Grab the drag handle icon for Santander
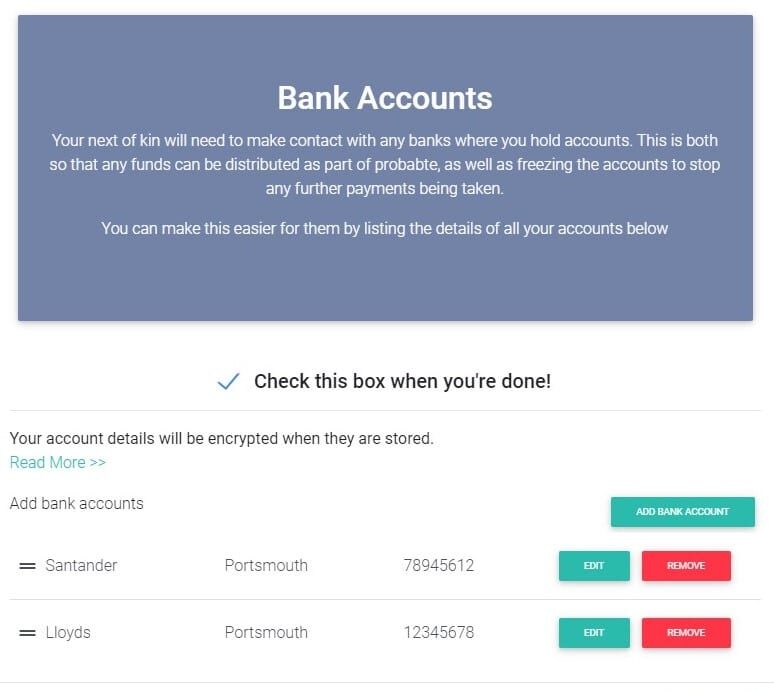Image resolution: width=774 pixels, height=691 pixels. click(27, 566)
